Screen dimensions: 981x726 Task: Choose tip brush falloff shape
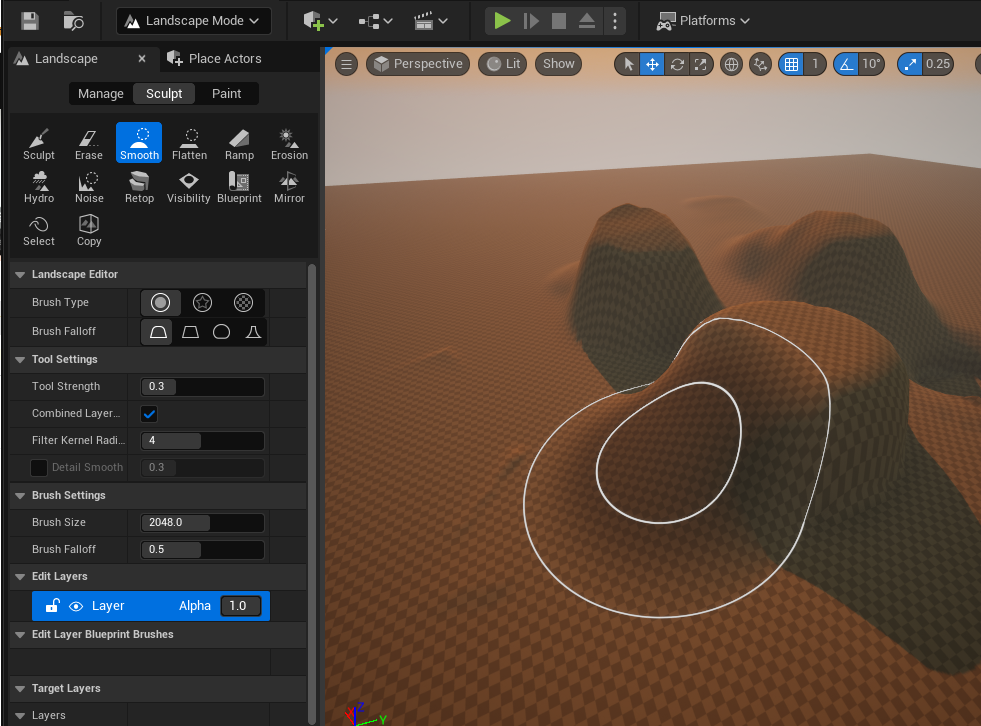(x=253, y=332)
